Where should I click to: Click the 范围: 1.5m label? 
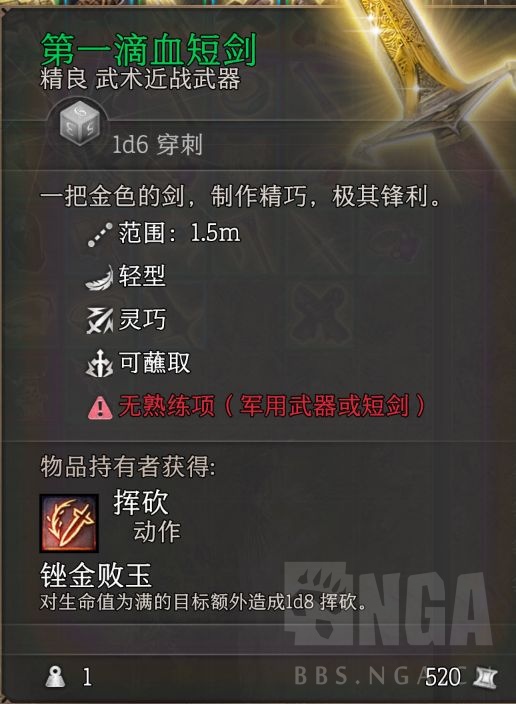[x=179, y=233]
